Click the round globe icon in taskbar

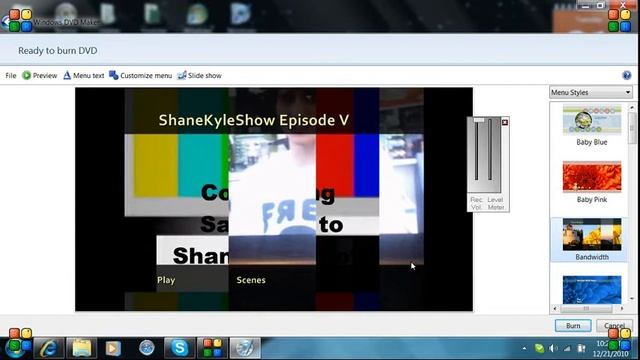pos(147,348)
